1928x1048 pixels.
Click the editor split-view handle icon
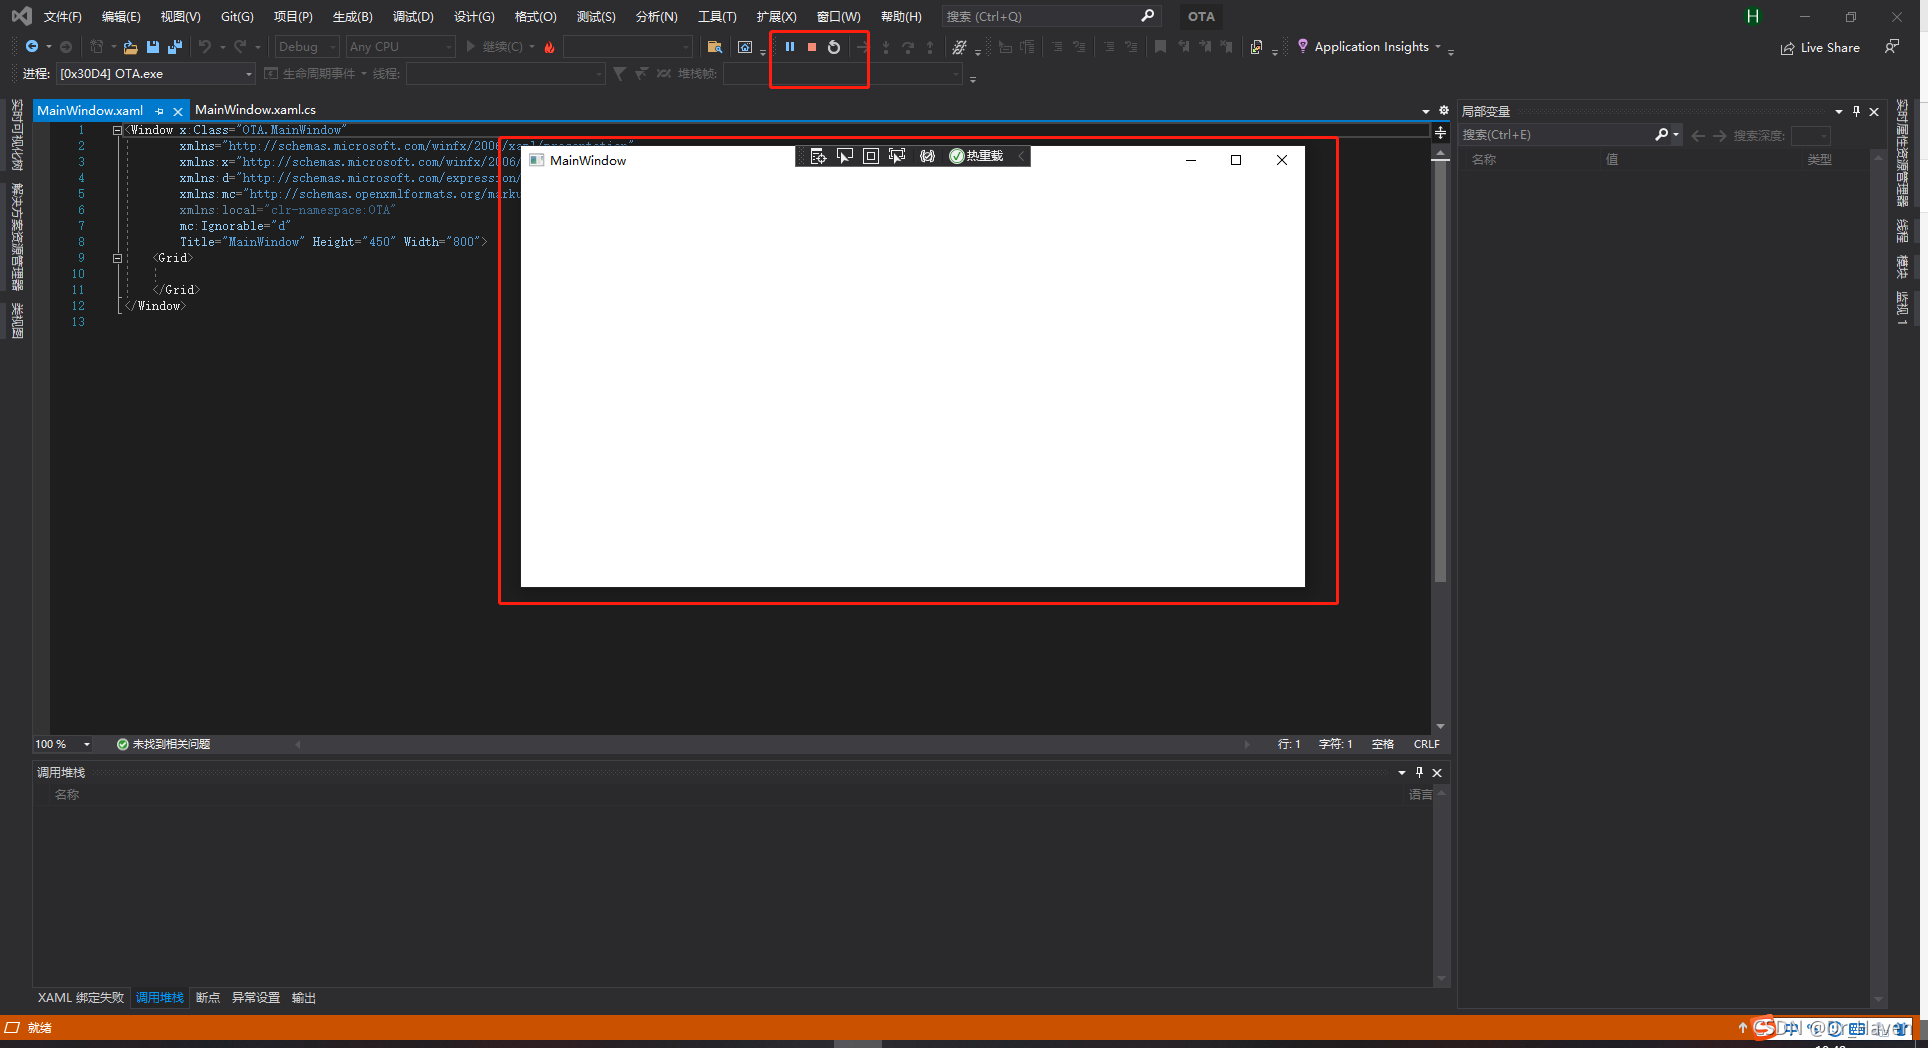pyautogui.click(x=1440, y=132)
